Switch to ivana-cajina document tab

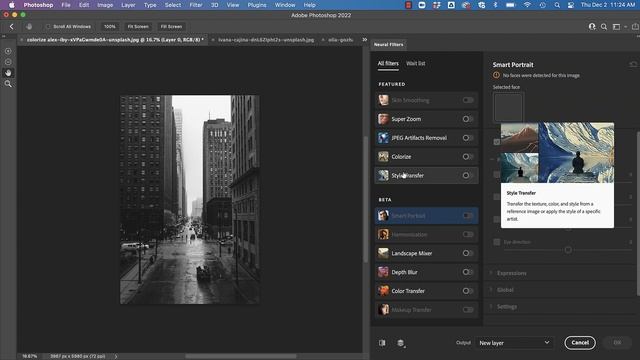pos(266,40)
